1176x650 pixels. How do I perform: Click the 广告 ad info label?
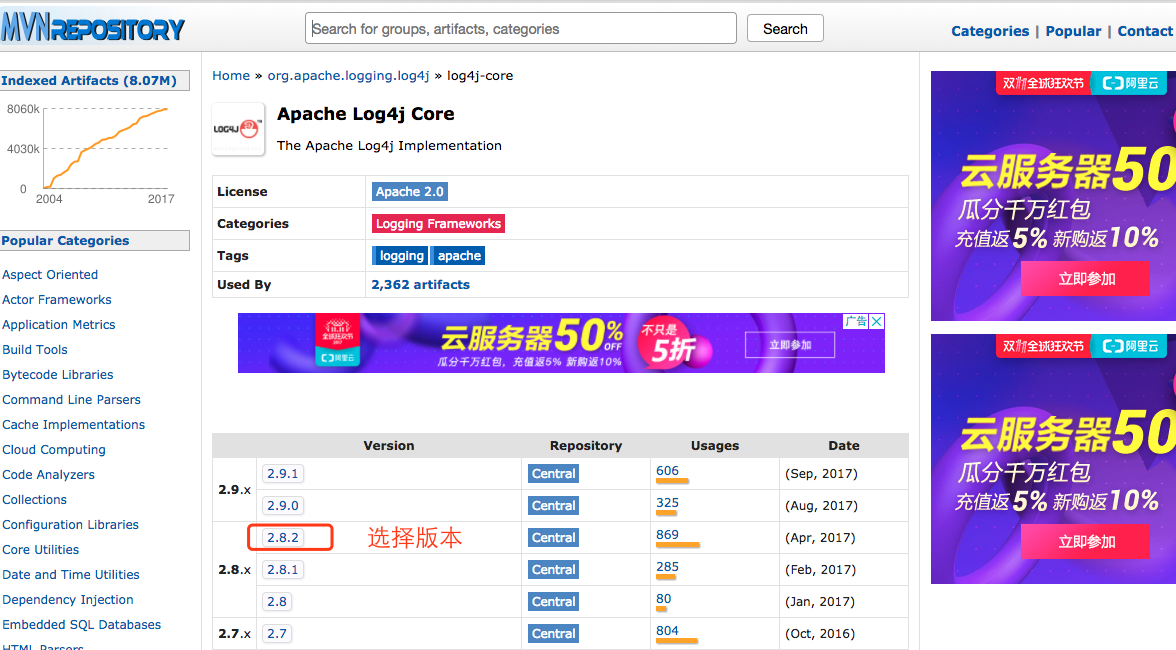tap(856, 322)
